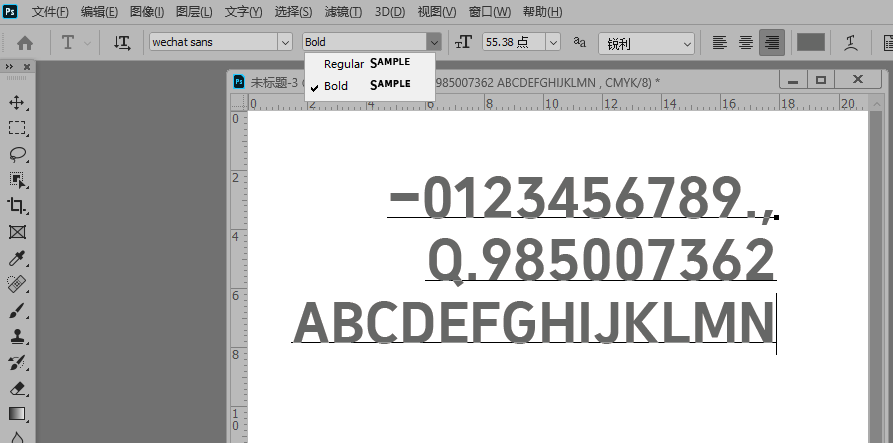Open the 滤镜(T) menu
Viewport: 893px width, 443px height.
coord(343,11)
